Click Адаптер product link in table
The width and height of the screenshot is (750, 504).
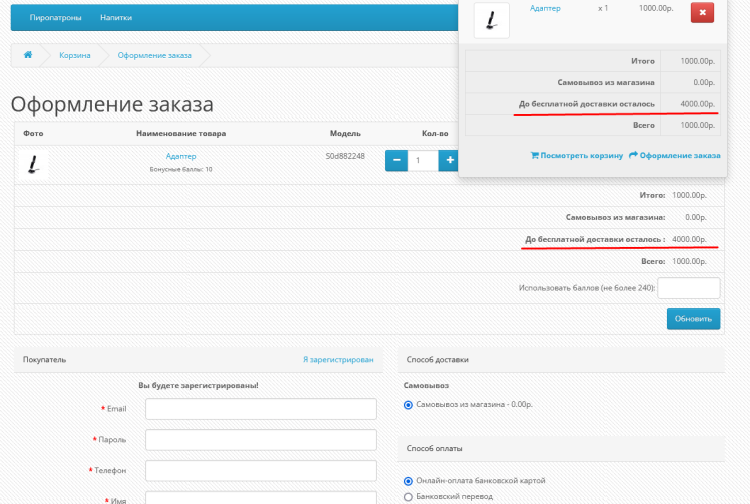point(181,156)
